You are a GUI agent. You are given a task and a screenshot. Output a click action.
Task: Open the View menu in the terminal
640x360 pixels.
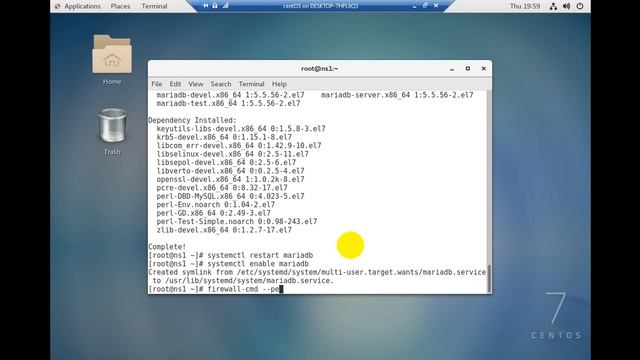click(x=196, y=84)
